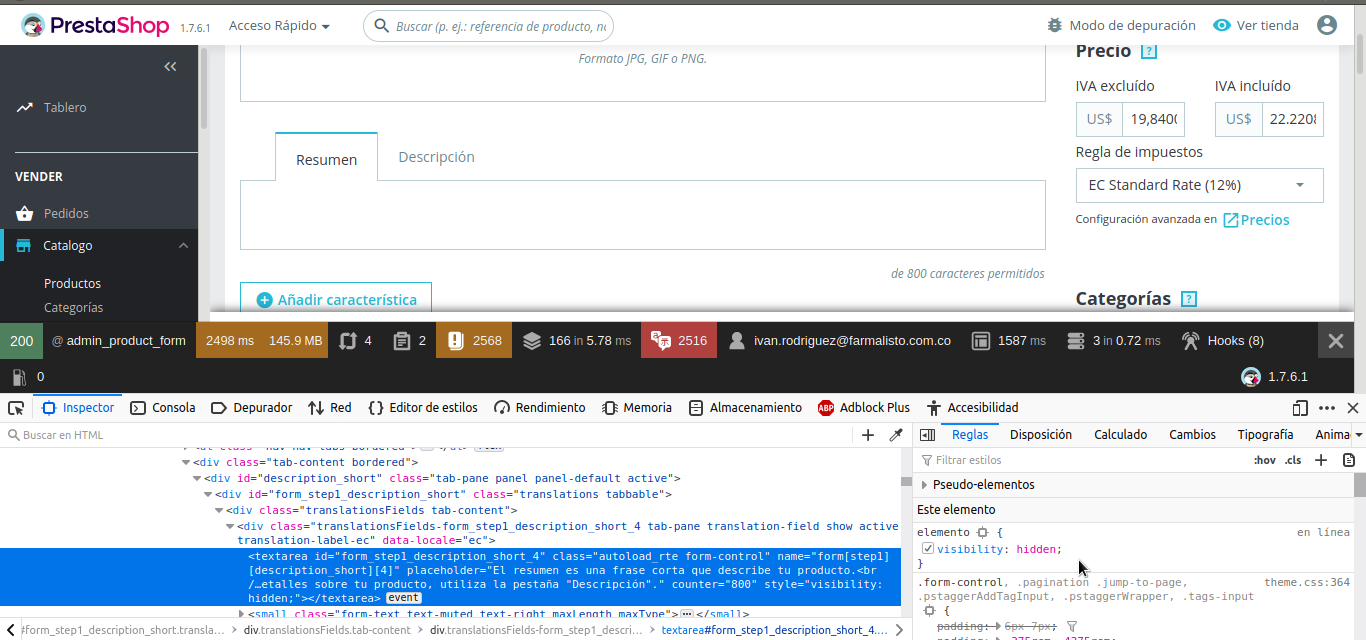Click the Filtrar estilos input
This screenshot has width=1366, height=640.
(x=1080, y=460)
